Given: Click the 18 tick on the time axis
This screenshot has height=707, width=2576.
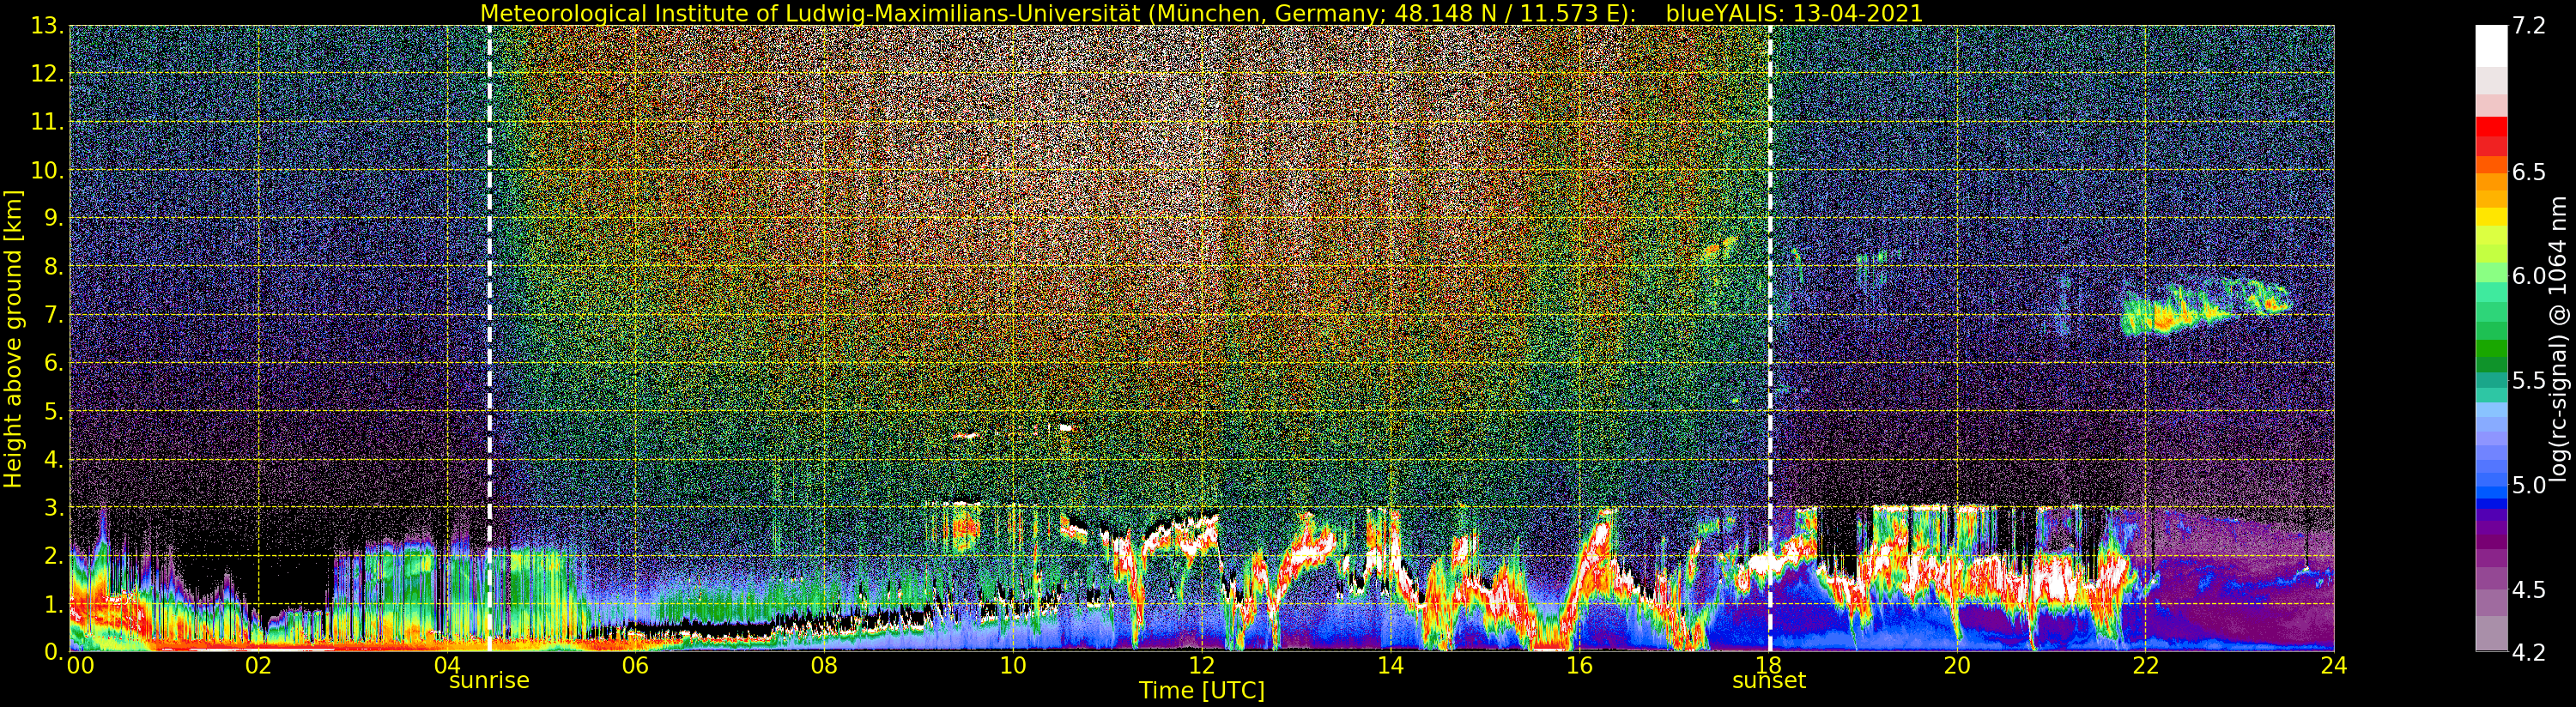Looking at the screenshot, I should [x=1768, y=665].
